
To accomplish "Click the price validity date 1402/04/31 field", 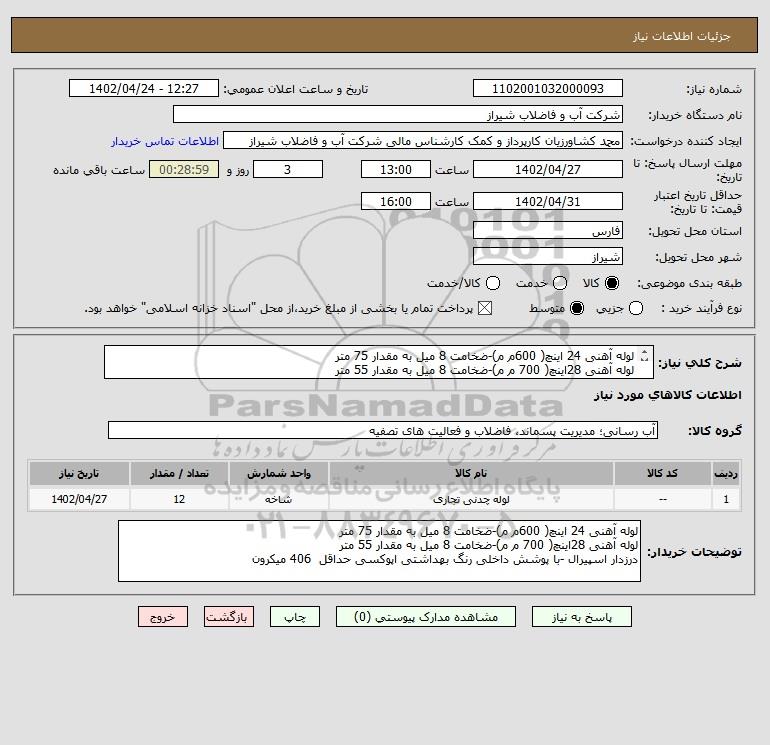I will pyautogui.click(x=548, y=201).
